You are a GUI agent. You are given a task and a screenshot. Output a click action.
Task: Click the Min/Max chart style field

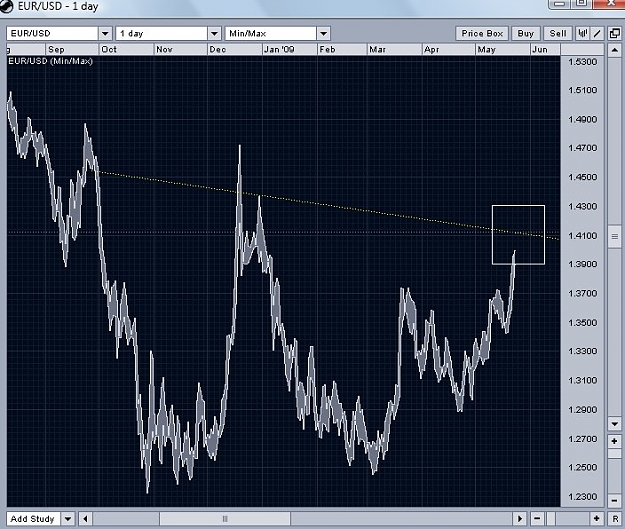coord(271,33)
